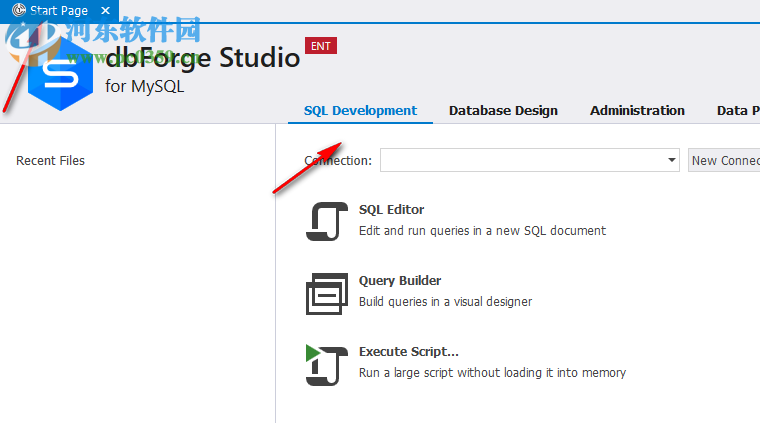This screenshot has height=423, width=760.
Task: Switch to the SQL Development tab
Action: point(360,111)
